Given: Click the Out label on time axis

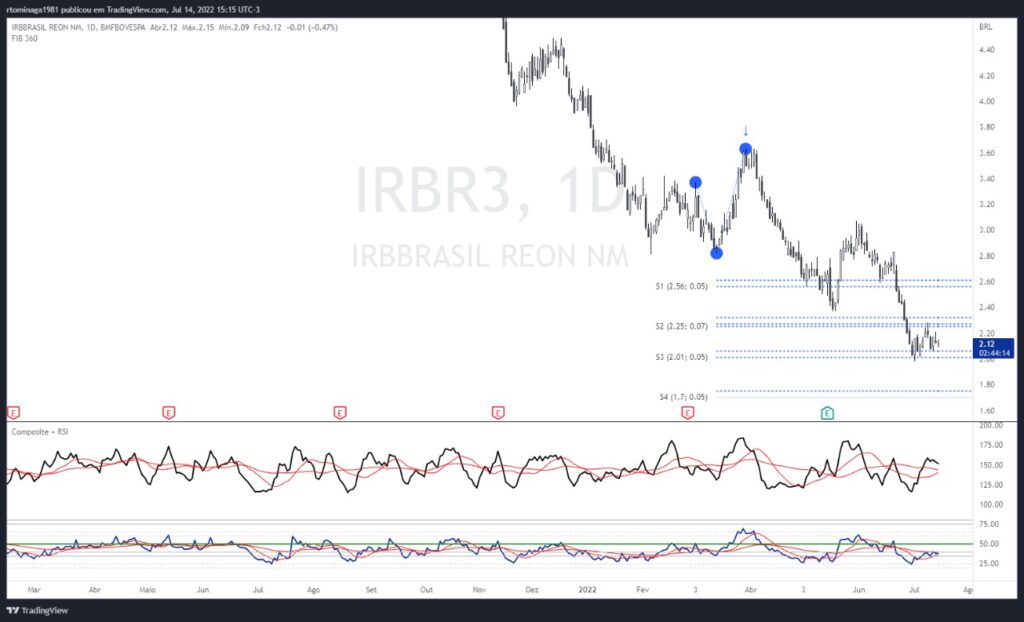Looking at the screenshot, I should [x=426, y=590].
